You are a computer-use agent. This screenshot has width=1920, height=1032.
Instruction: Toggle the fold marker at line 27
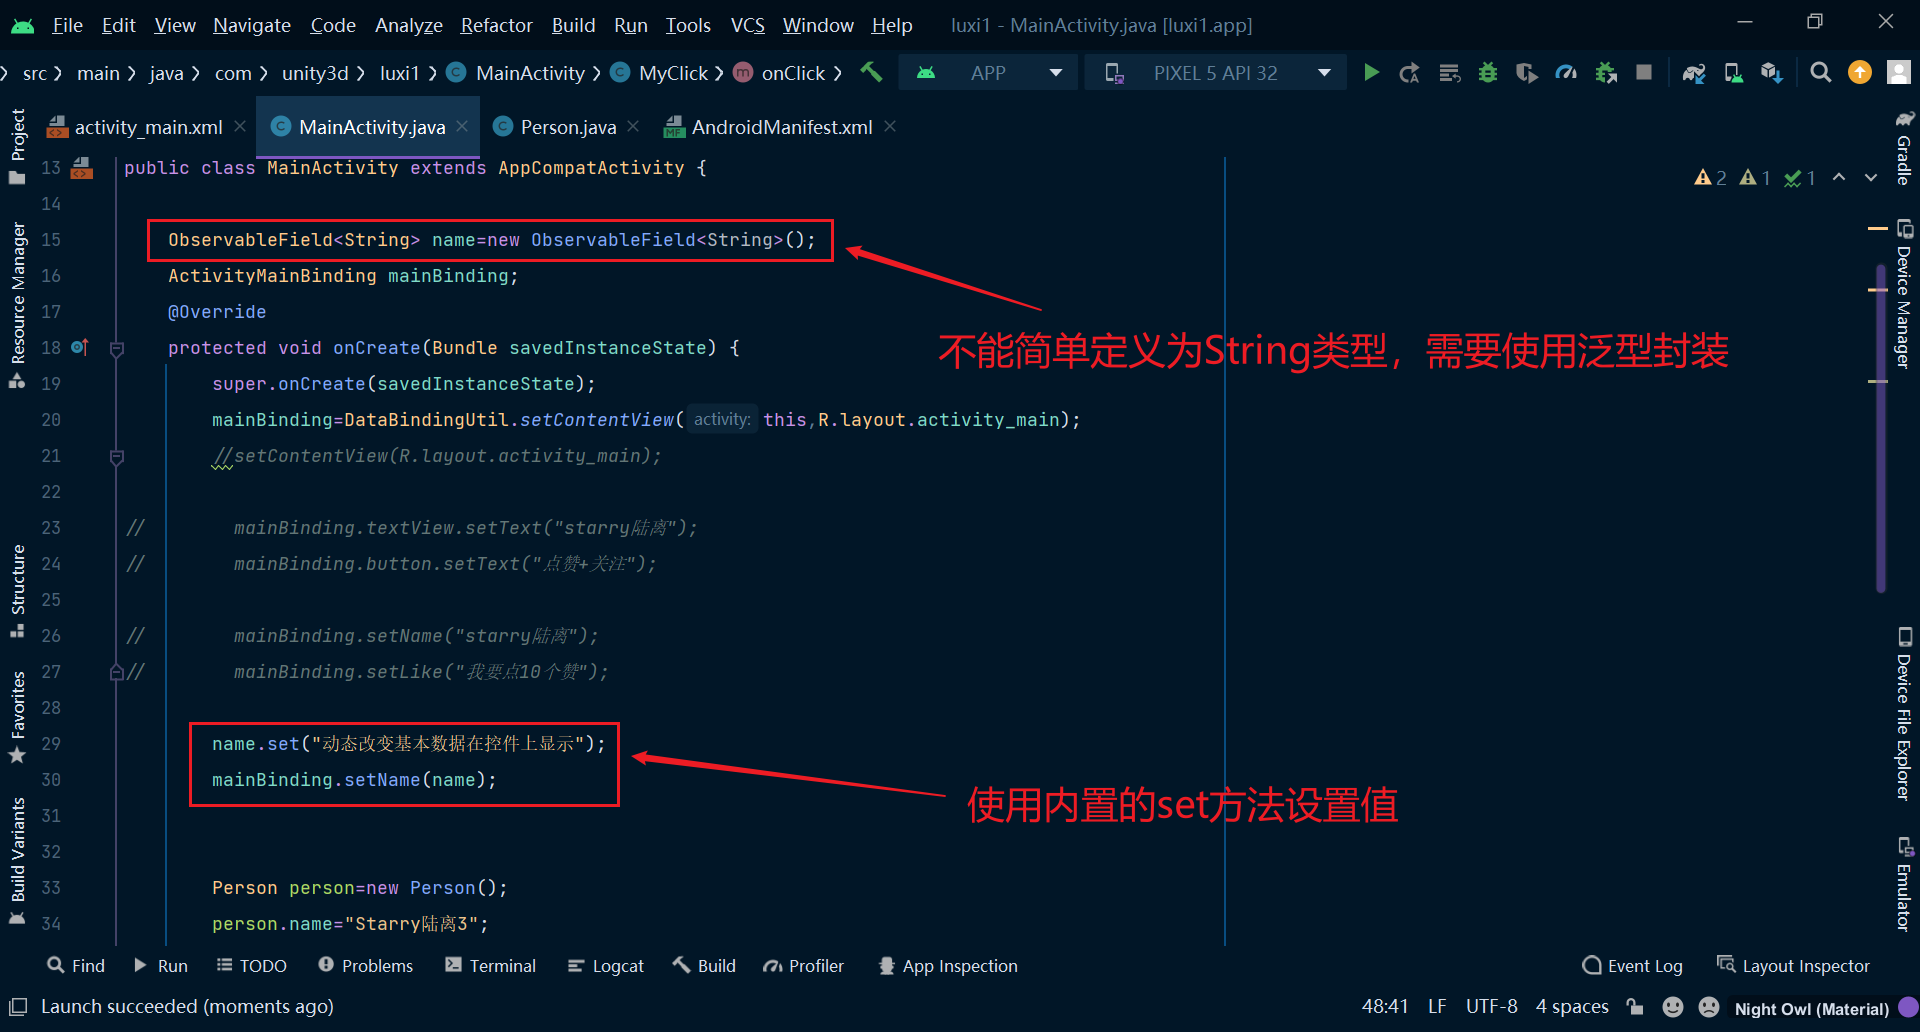117,672
